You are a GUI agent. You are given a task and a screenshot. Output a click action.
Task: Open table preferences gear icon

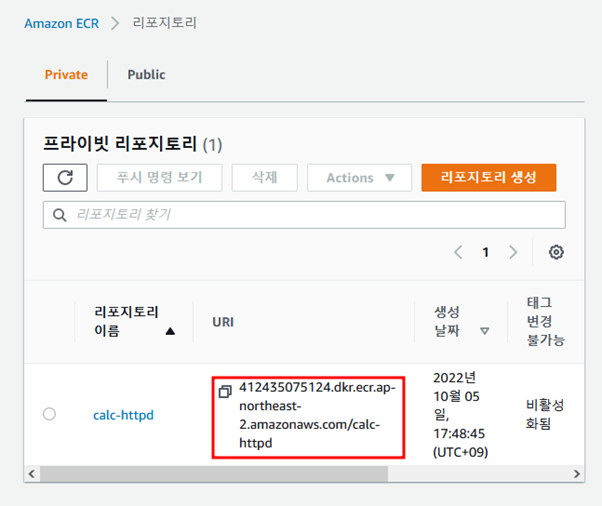point(556,252)
